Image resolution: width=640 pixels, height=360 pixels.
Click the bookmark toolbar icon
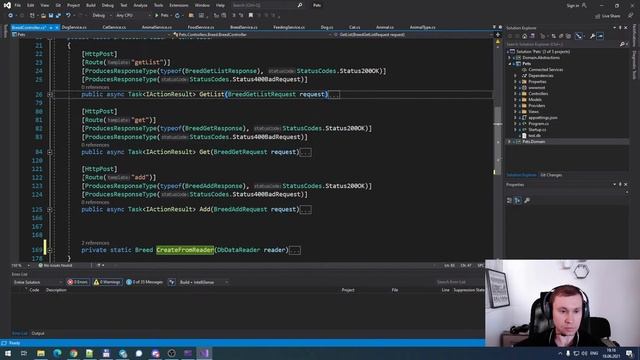(x=251, y=16)
